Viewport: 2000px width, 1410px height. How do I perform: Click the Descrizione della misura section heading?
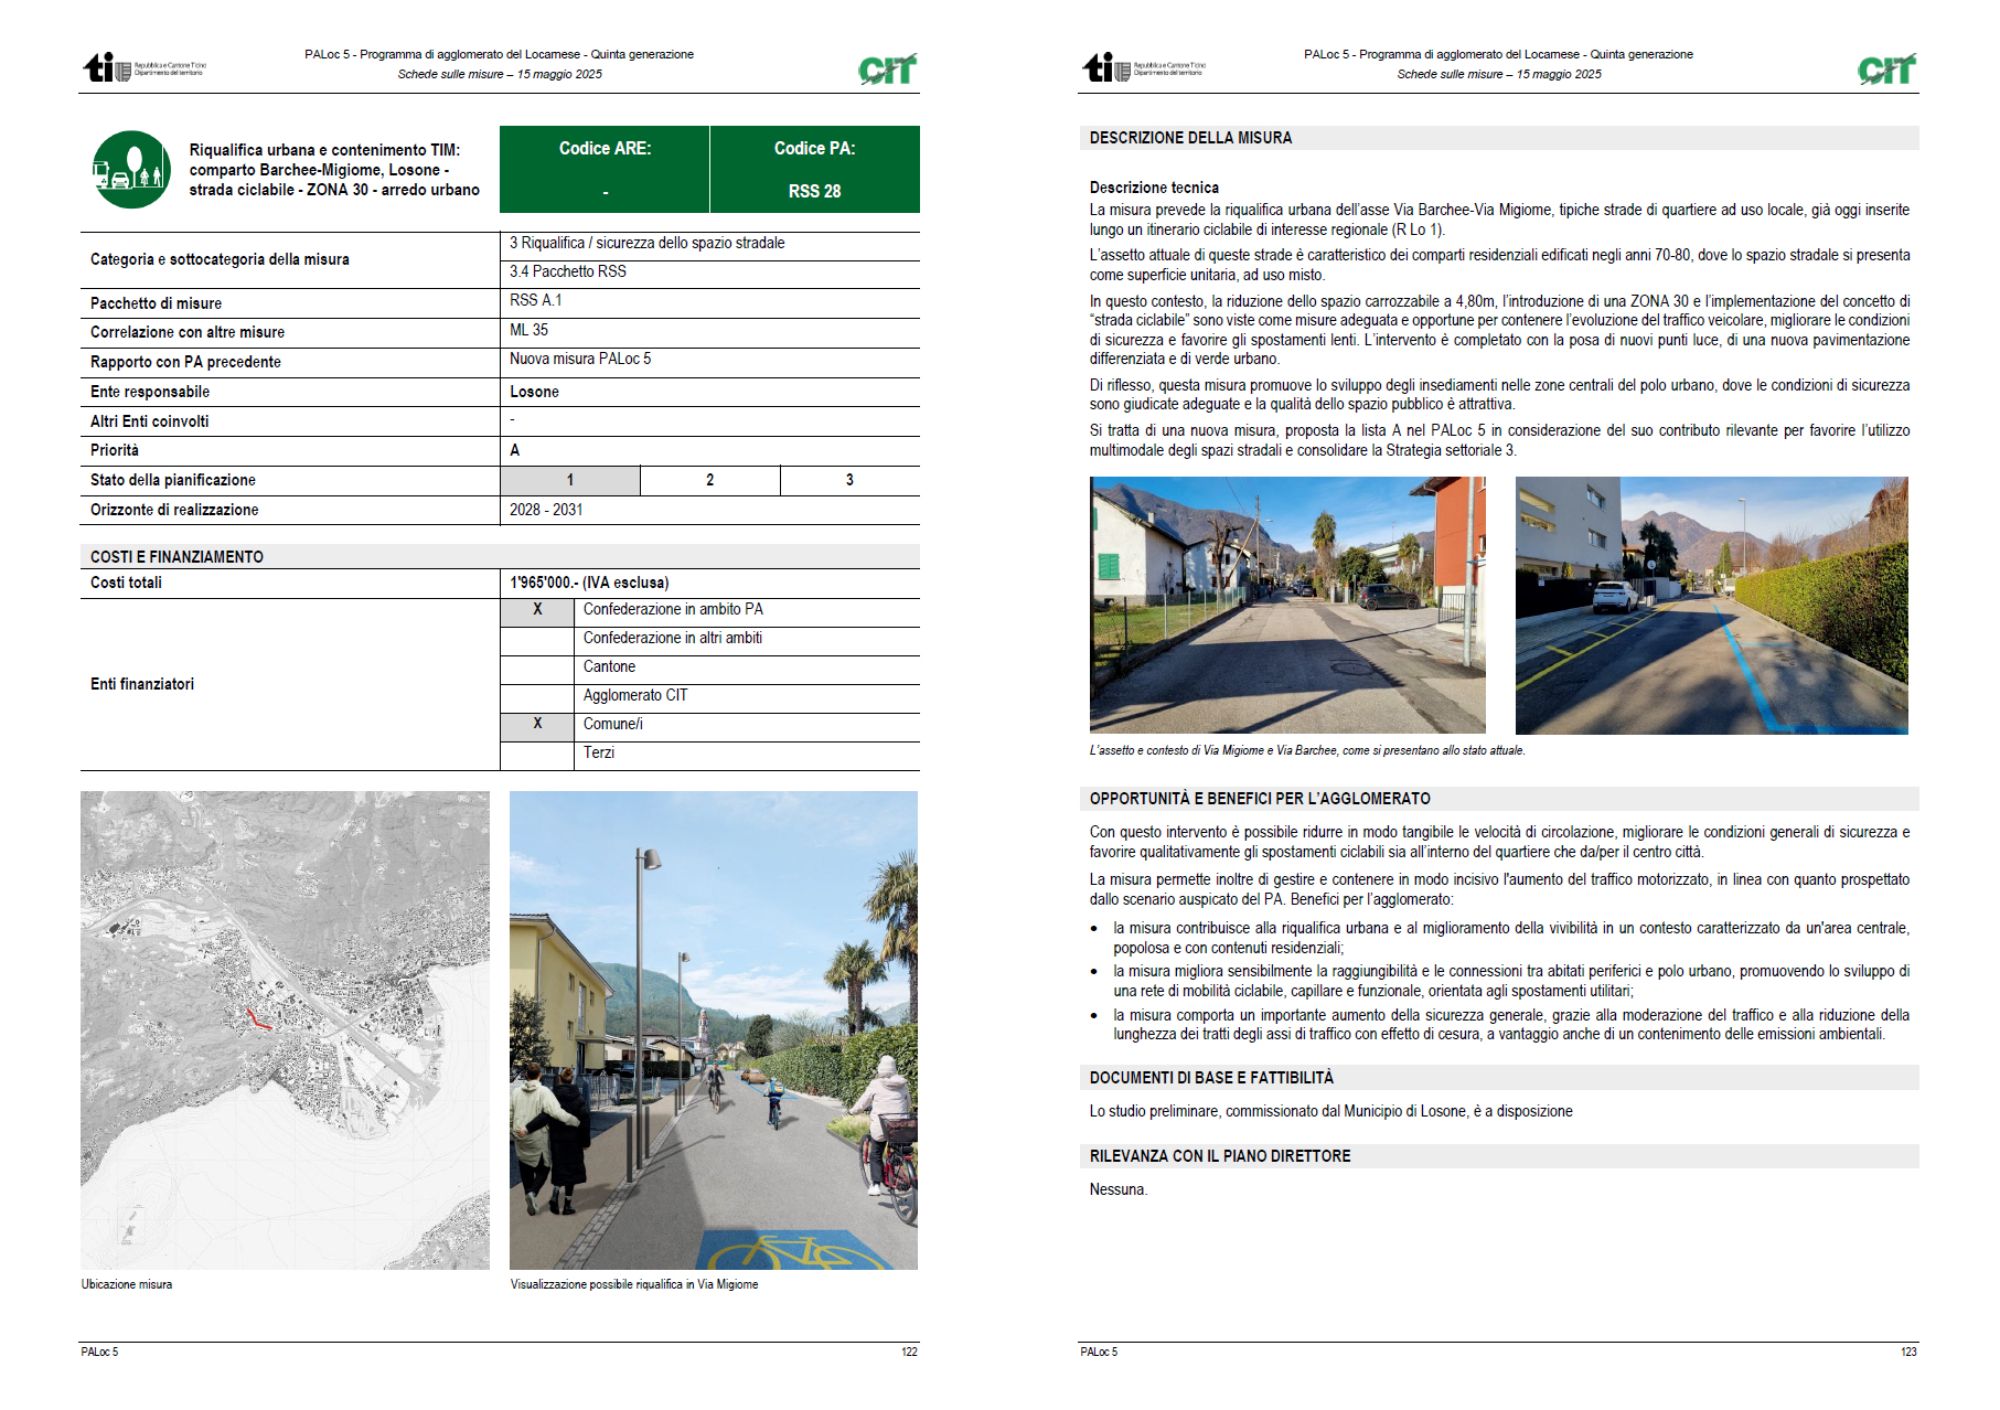pyautogui.click(x=1190, y=138)
